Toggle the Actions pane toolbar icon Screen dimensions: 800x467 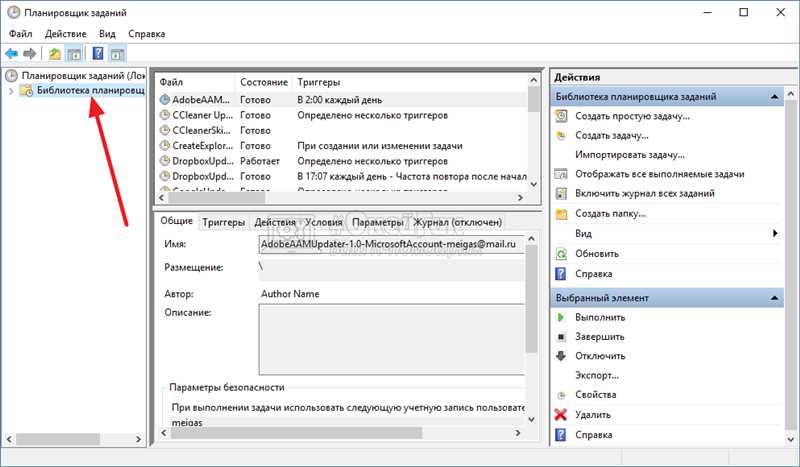117,53
